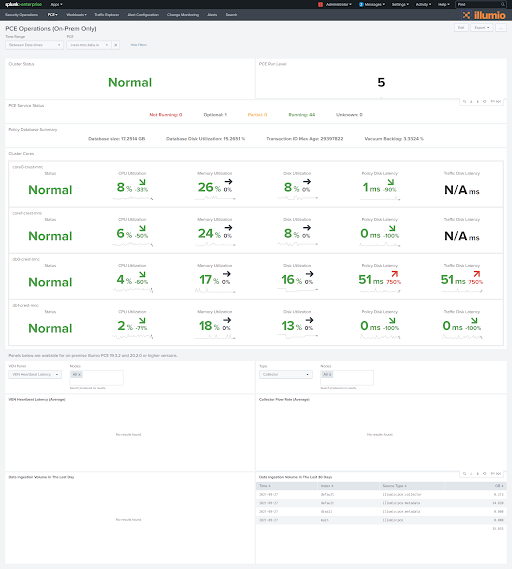Click the Database size value
The image size is (512, 569).
pyautogui.click(x=116, y=139)
